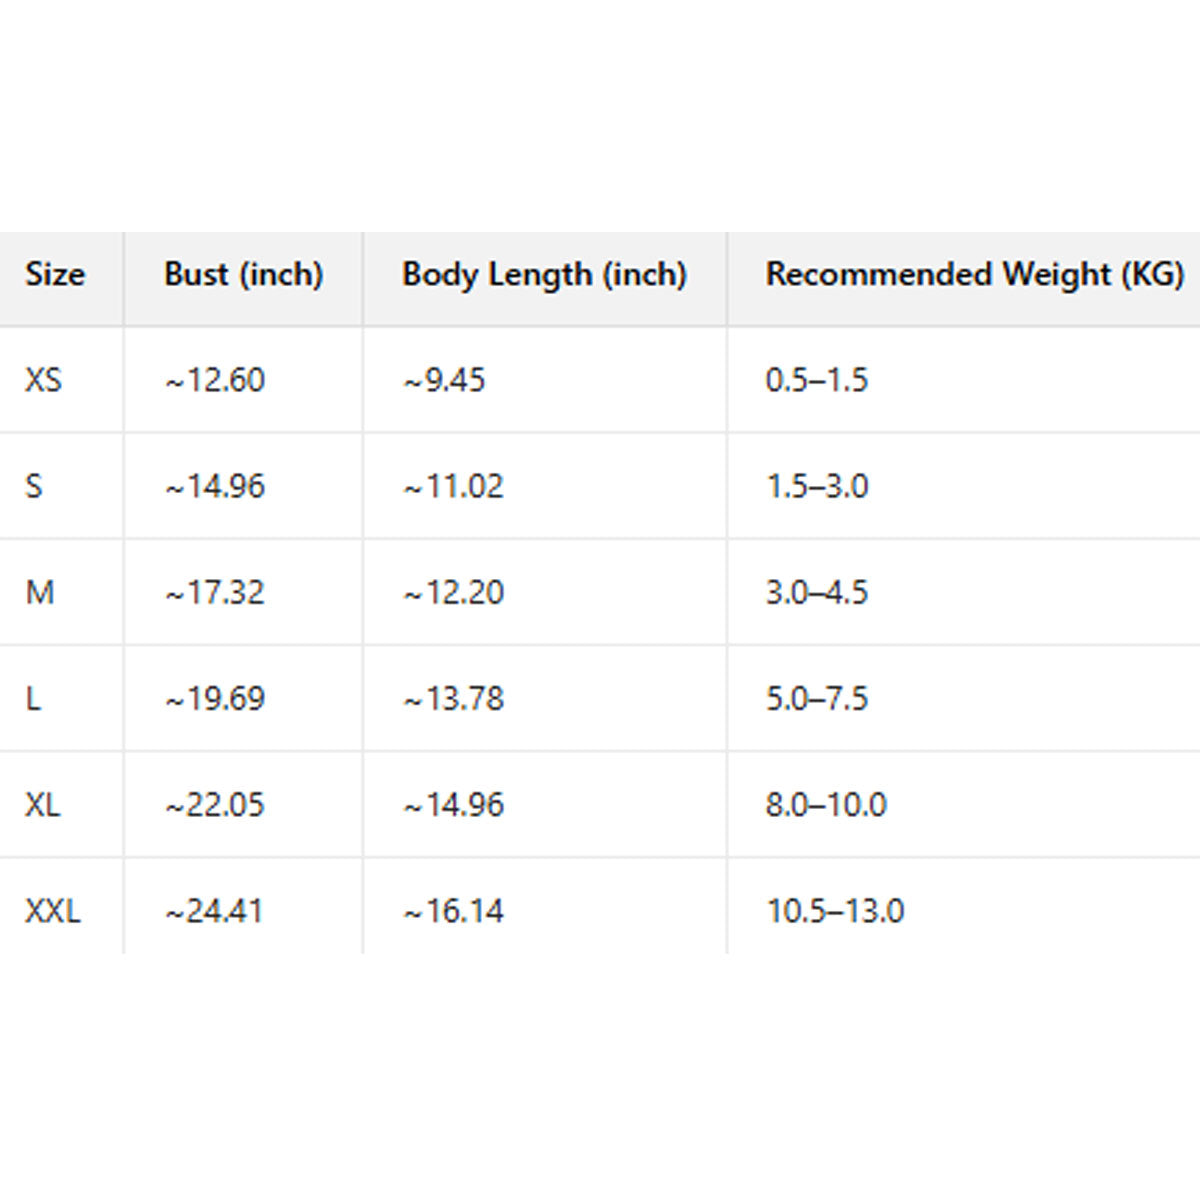Select the ~16.14 body length cell
1200x1200 pixels.
453,911
